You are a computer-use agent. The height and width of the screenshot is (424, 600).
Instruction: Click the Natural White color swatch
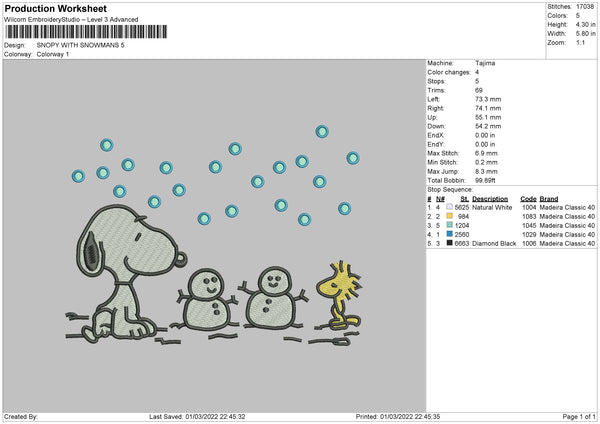coord(450,207)
